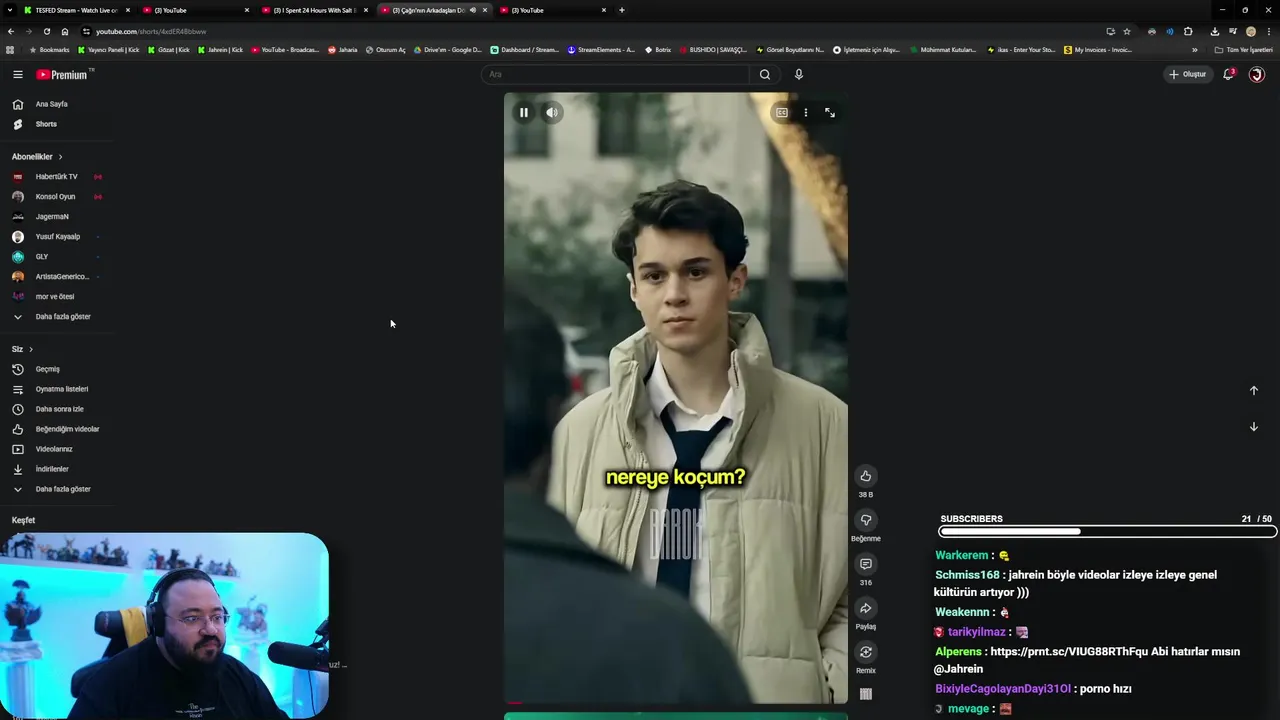Reload the current page

[47, 31]
